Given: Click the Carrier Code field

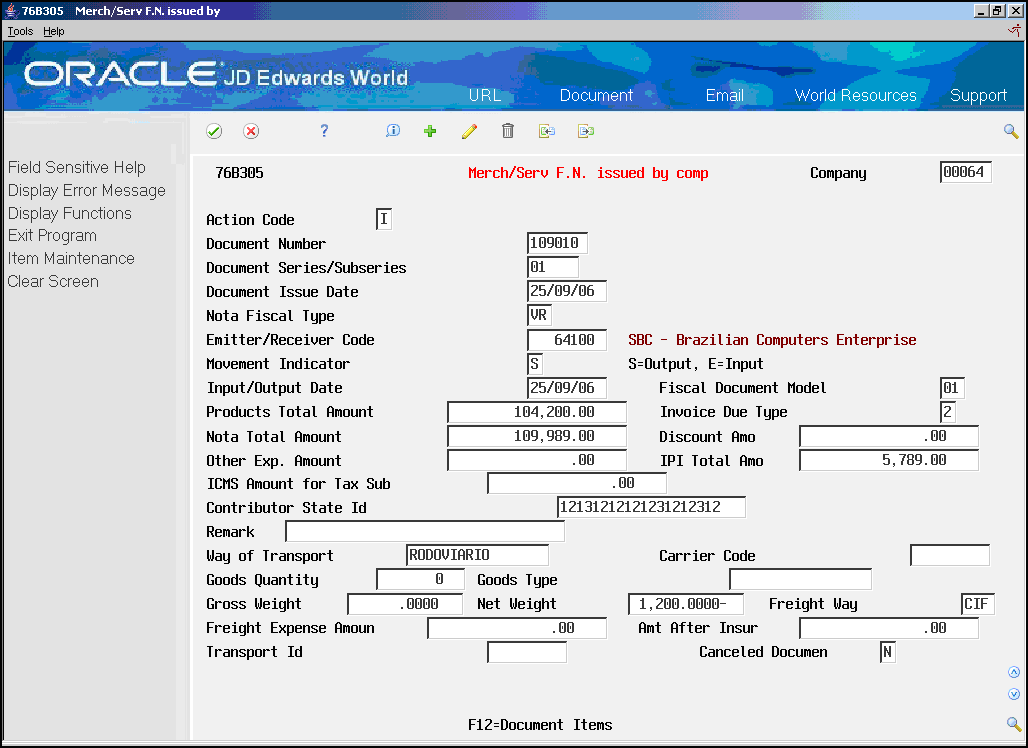Looking at the screenshot, I should 950,555.
